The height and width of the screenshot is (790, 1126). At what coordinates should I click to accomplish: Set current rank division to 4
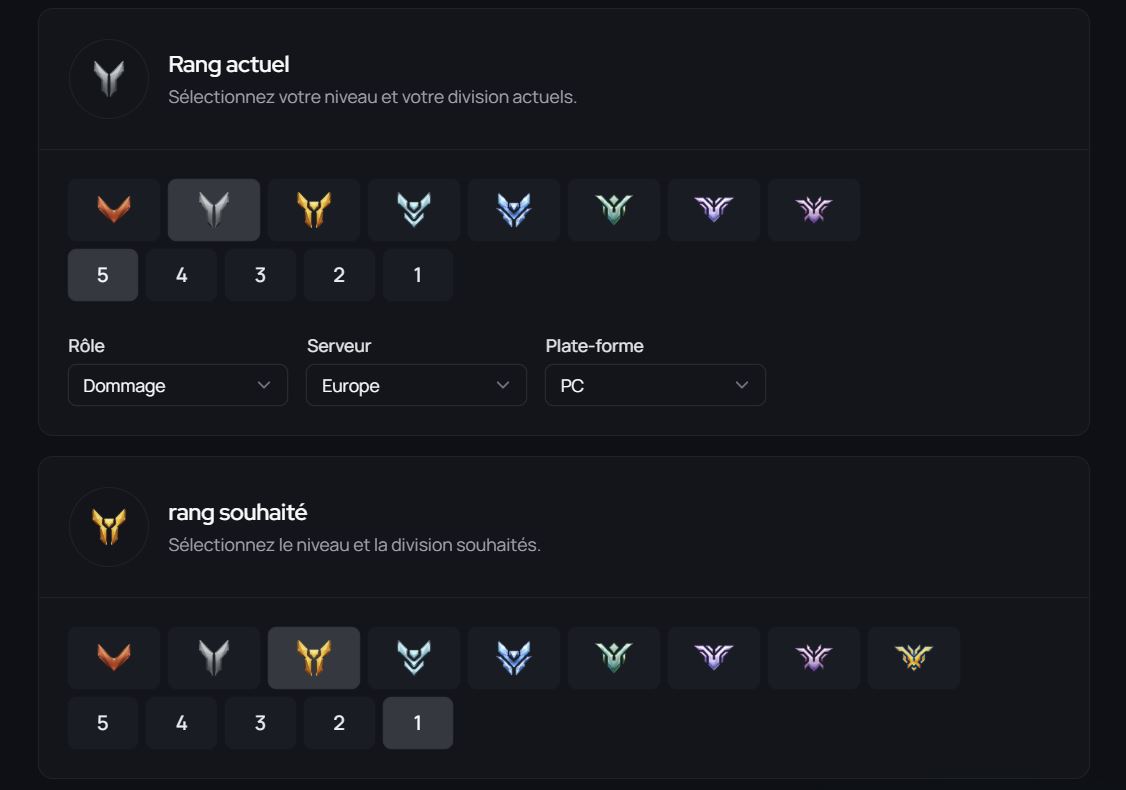tap(181, 275)
